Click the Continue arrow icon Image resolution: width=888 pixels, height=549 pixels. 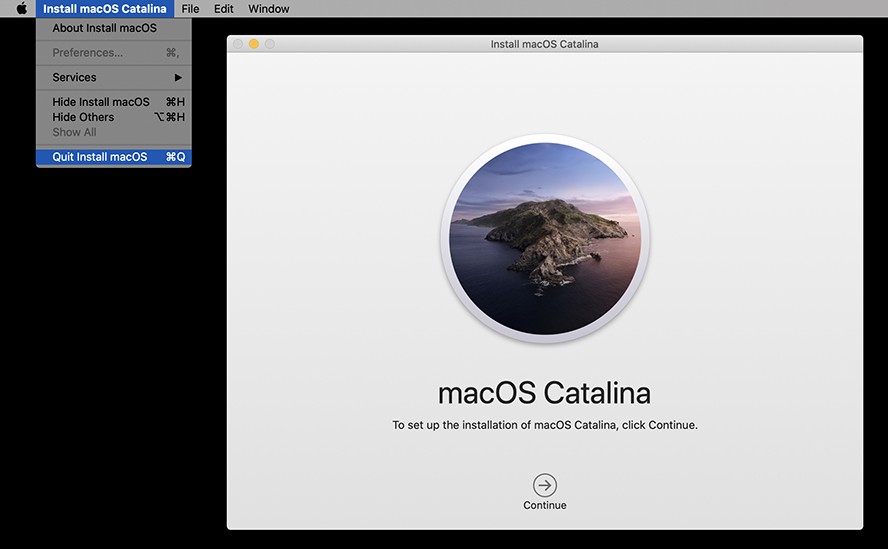pyautogui.click(x=545, y=486)
